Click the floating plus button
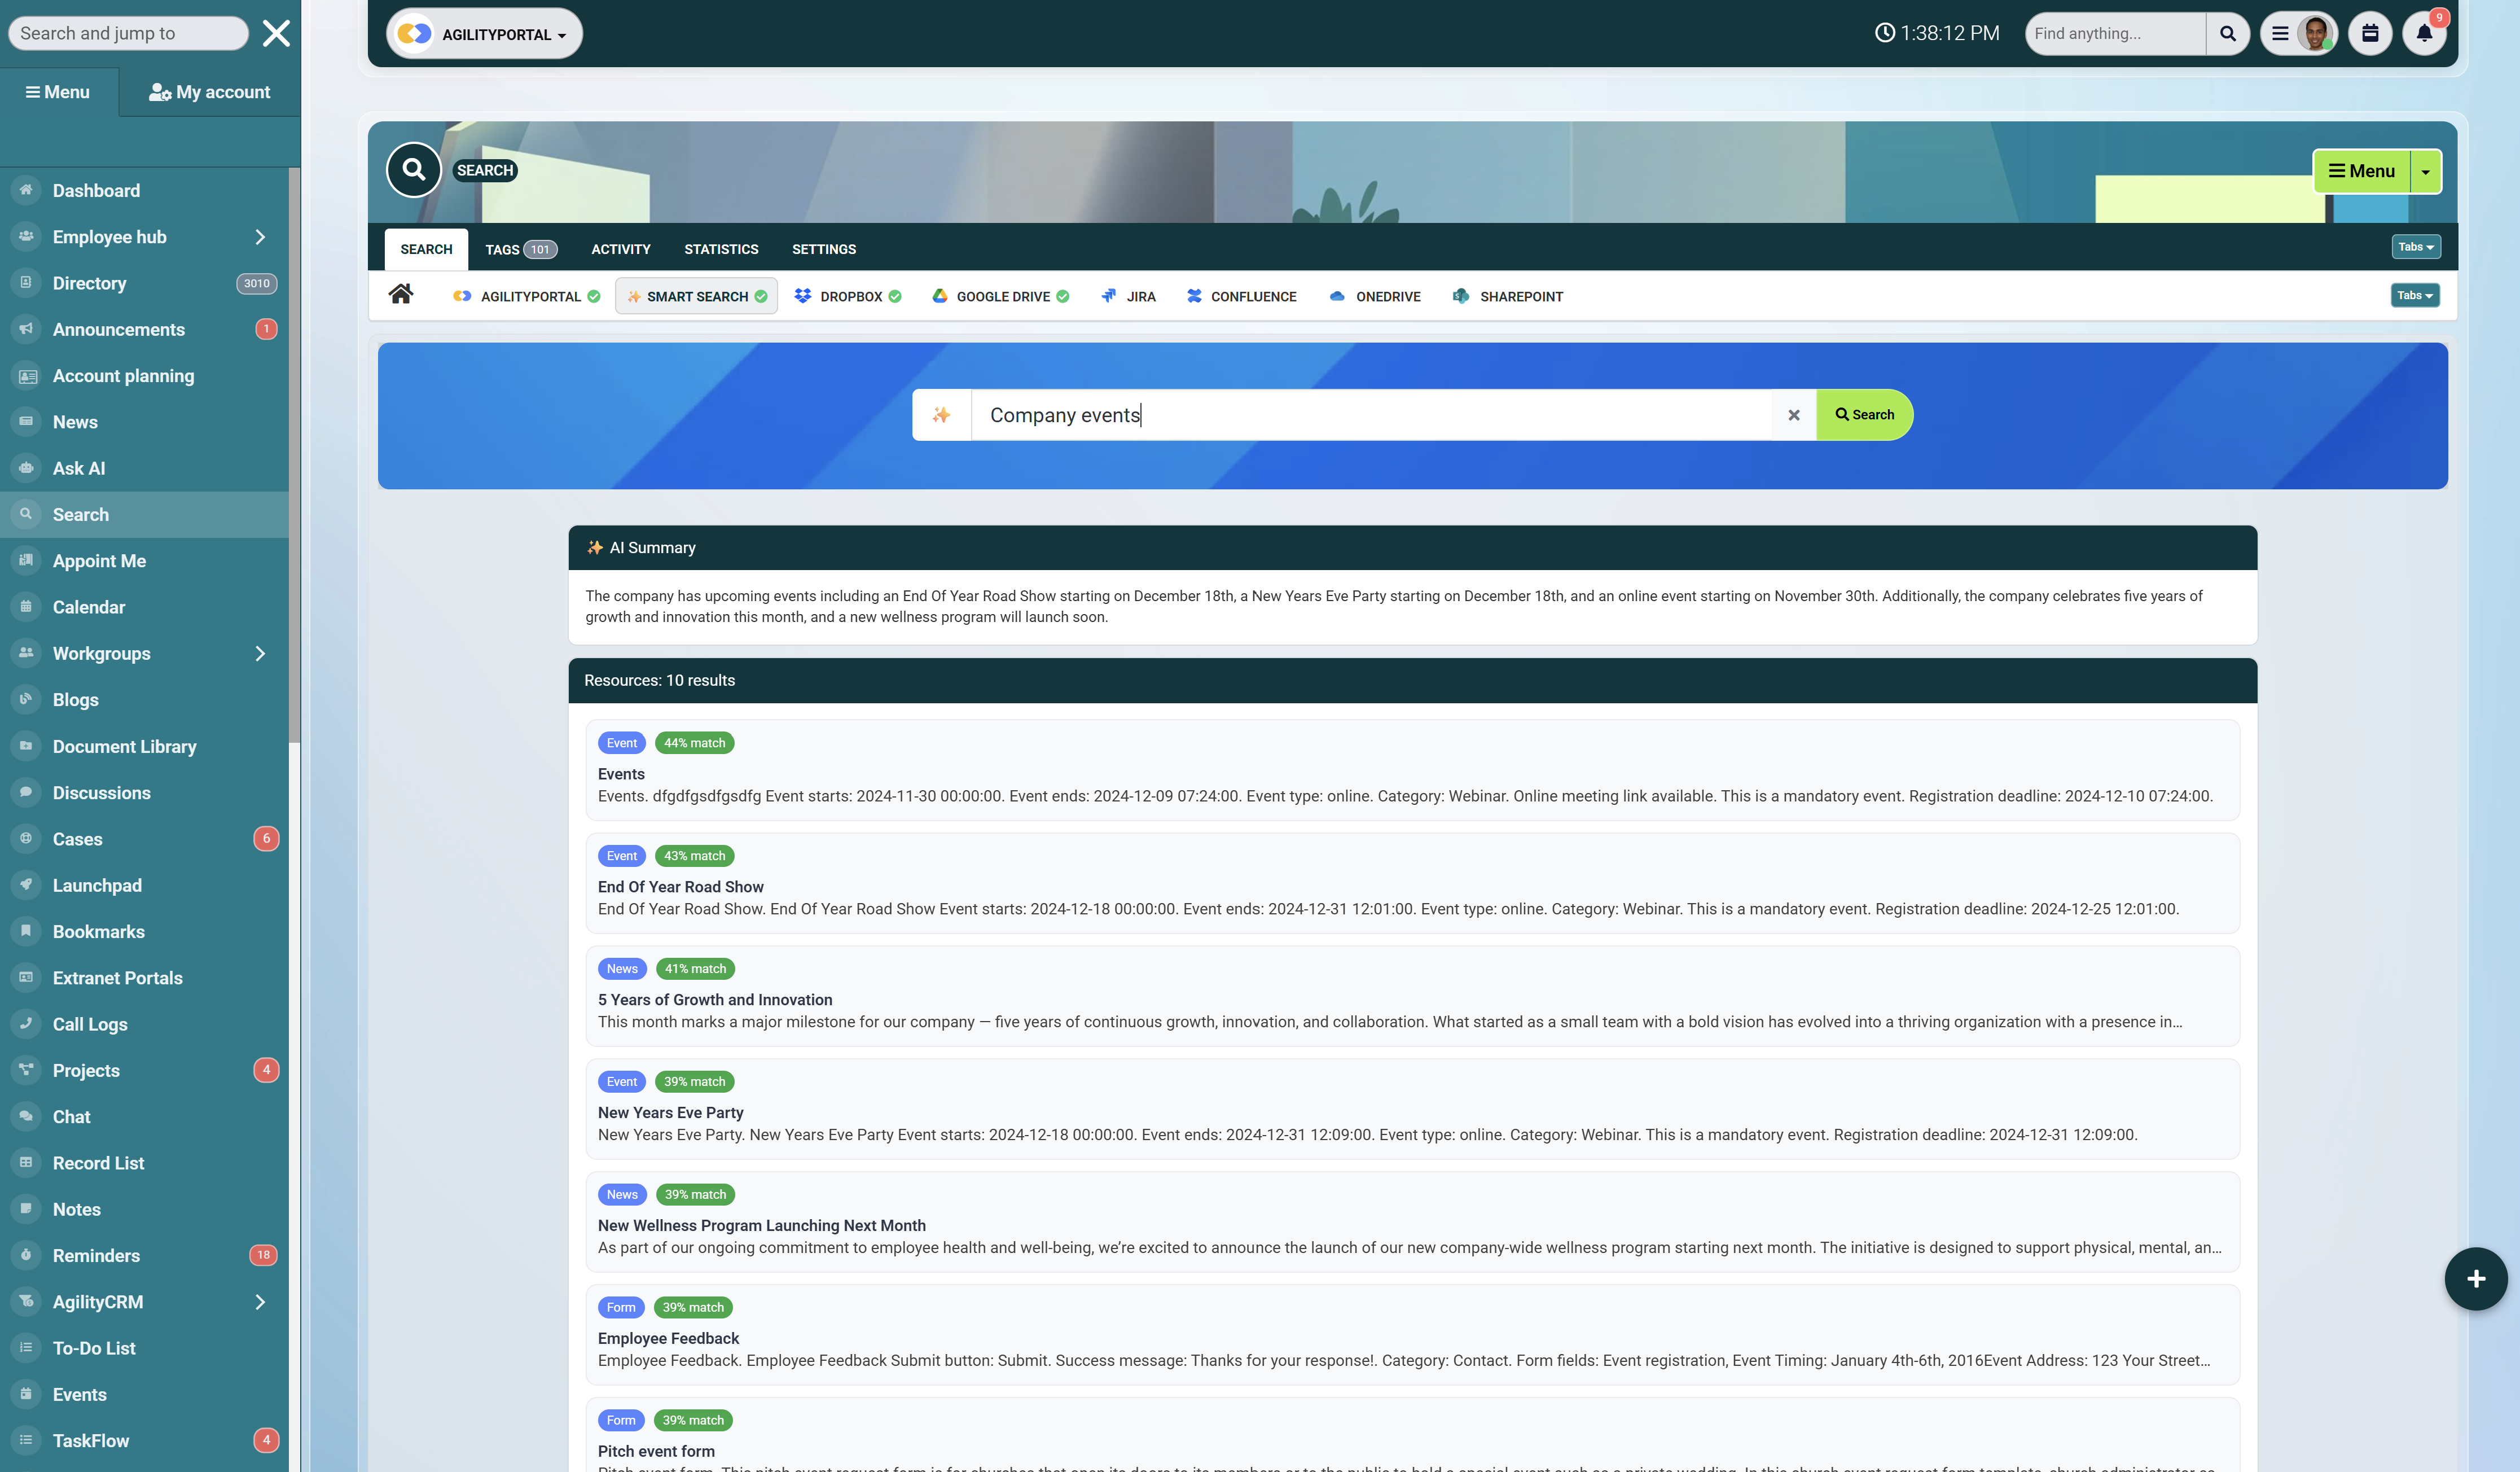The image size is (2520, 1472). coord(2475,1278)
